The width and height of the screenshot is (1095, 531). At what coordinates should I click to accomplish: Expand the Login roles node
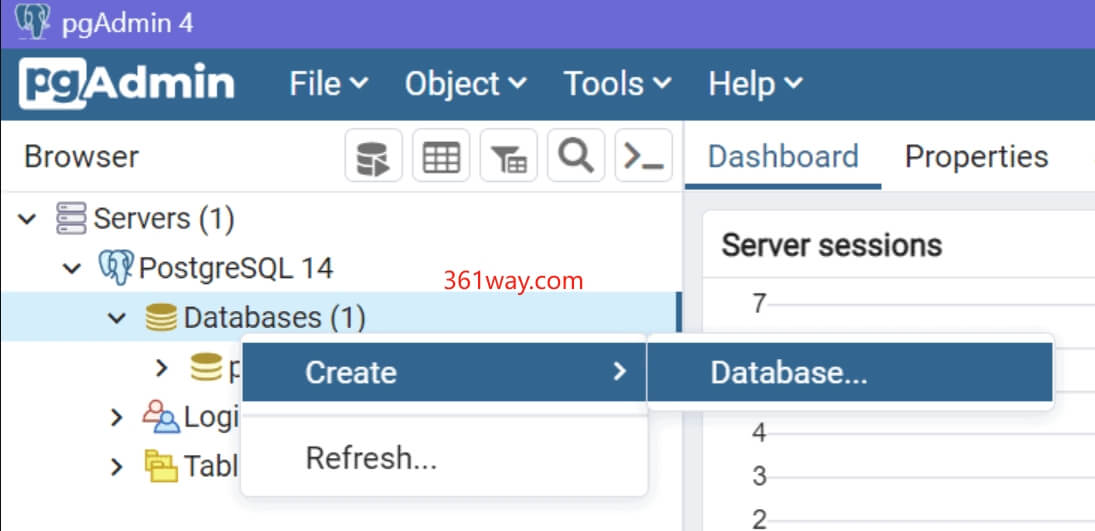(x=117, y=417)
